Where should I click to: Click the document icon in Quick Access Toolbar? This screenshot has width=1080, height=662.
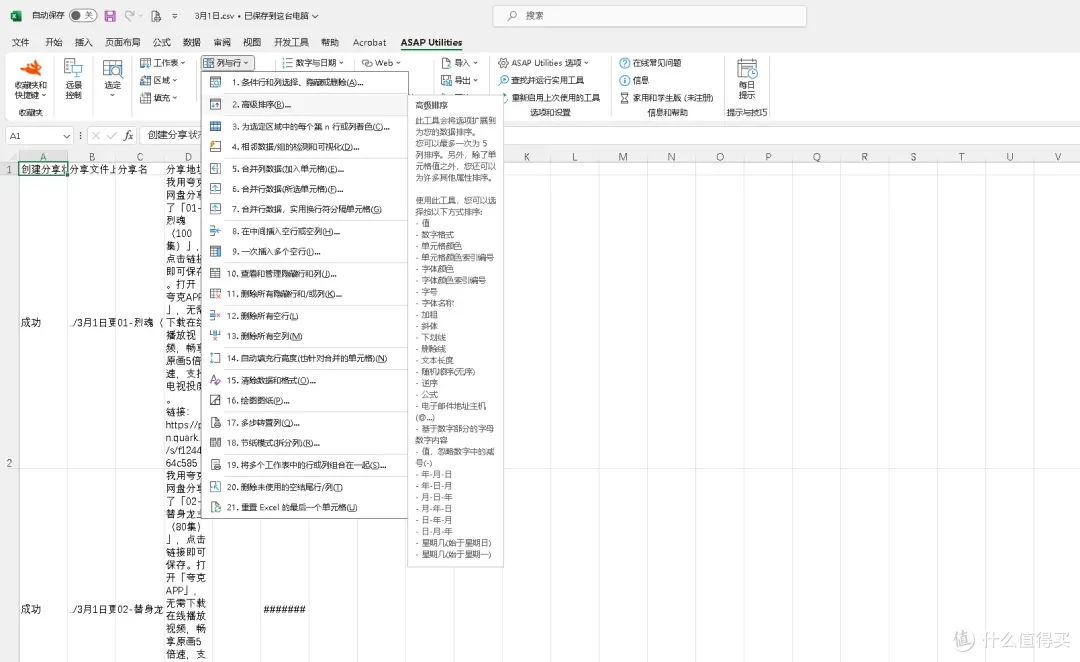(156, 15)
